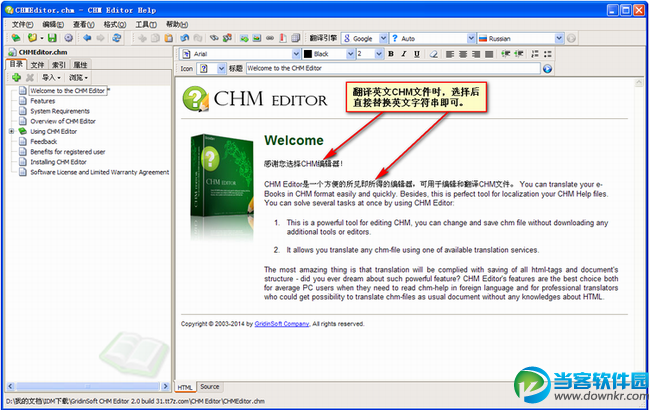Image resolution: width=650 pixels, height=410 pixels.
Task: Switch to the 索引 tab
Action: 59,65
